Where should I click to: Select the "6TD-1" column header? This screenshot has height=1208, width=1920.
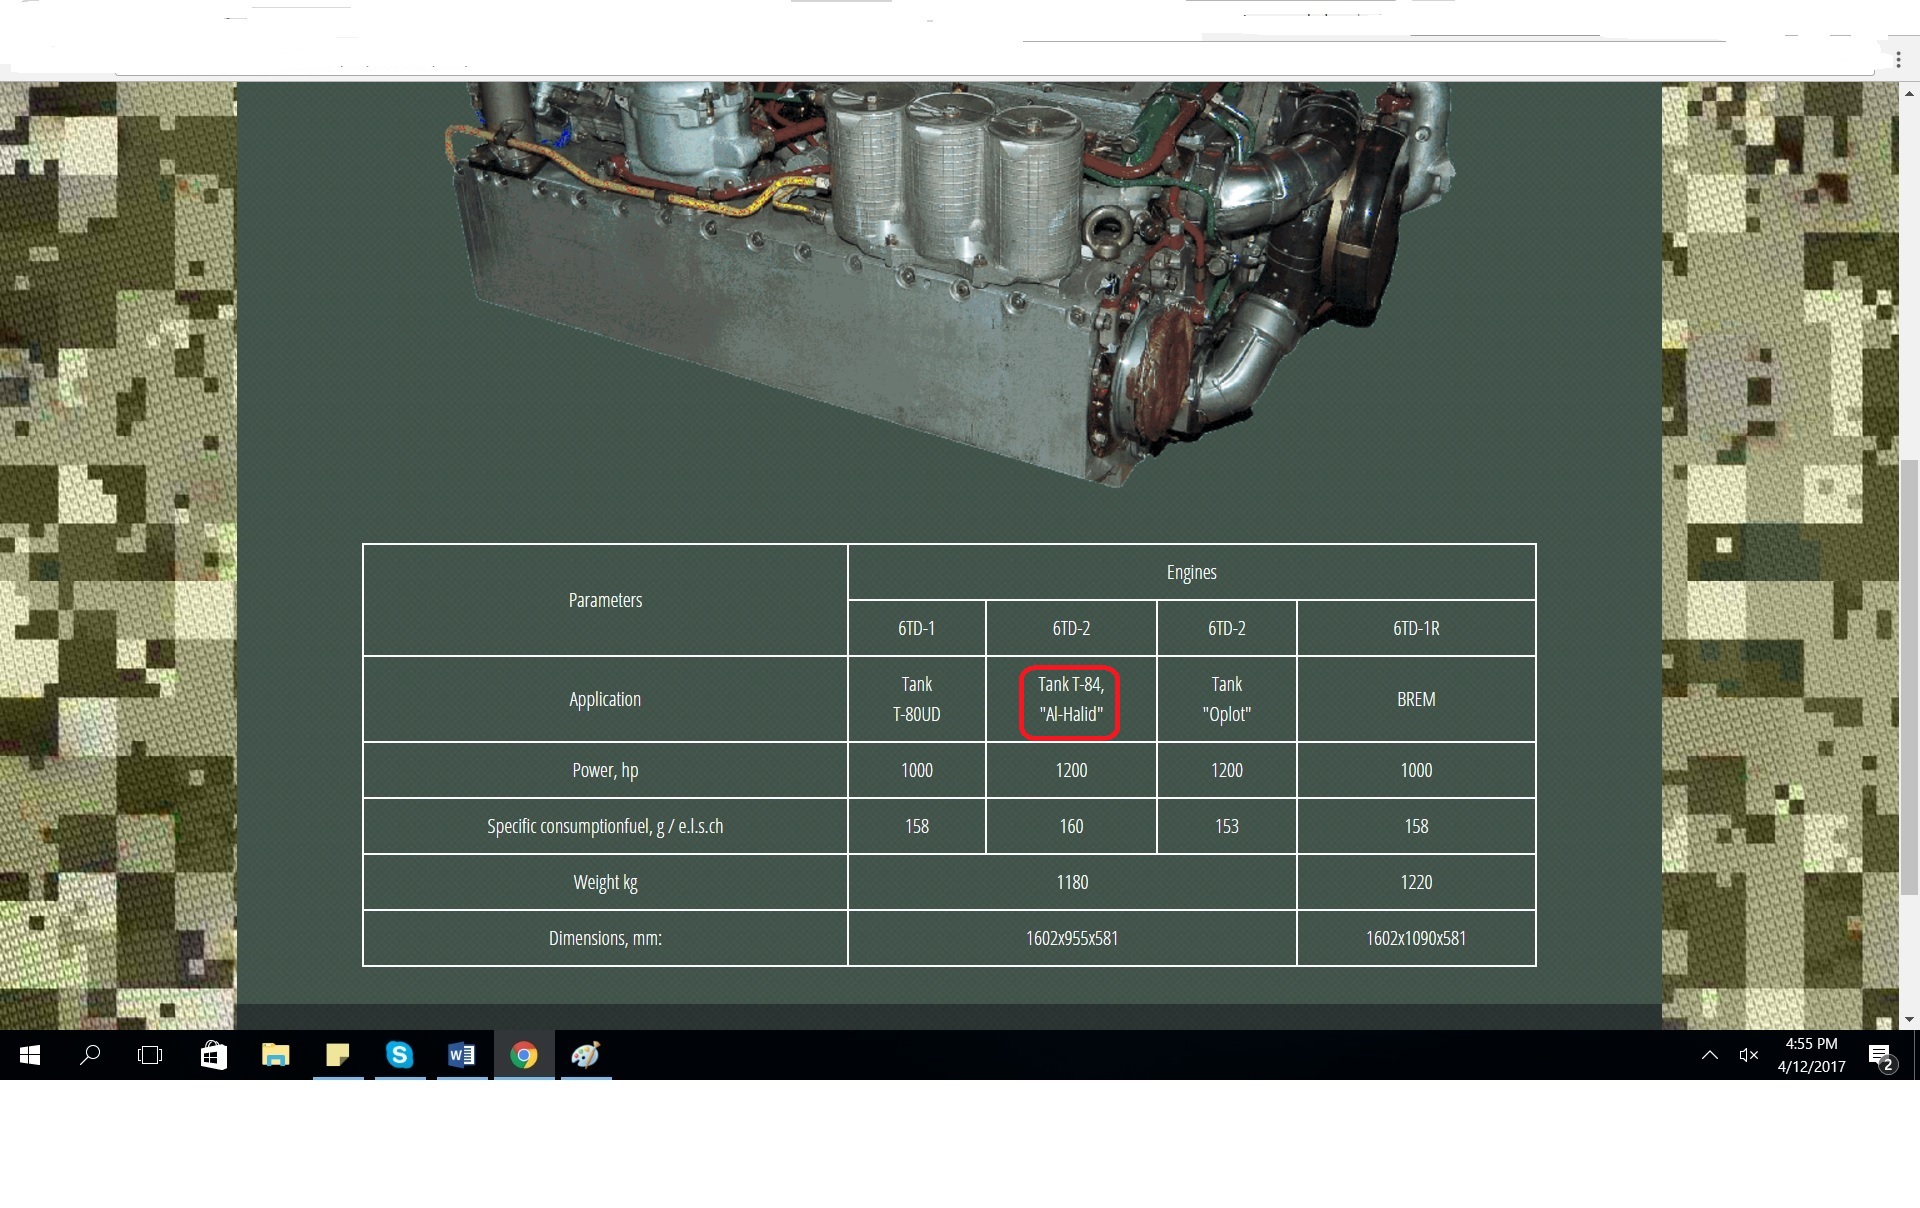[917, 628]
